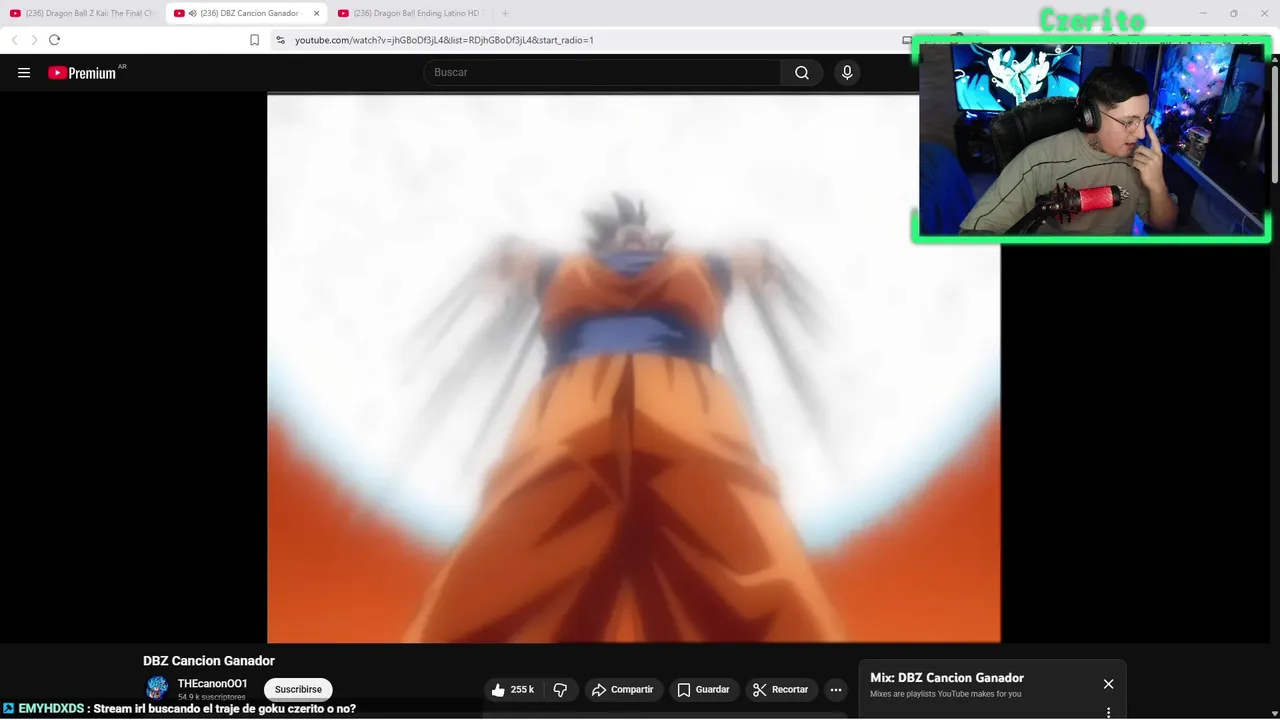Switch to Dragon Ball Ending Latino tab
The width and height of the screenshot is (1280, 720).
(410, 13)
